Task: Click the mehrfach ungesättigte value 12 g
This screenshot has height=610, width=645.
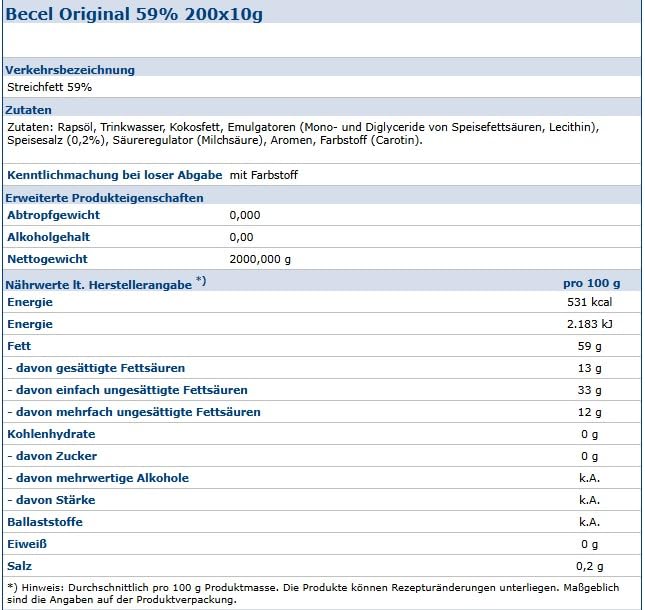Action: [589, 412]
